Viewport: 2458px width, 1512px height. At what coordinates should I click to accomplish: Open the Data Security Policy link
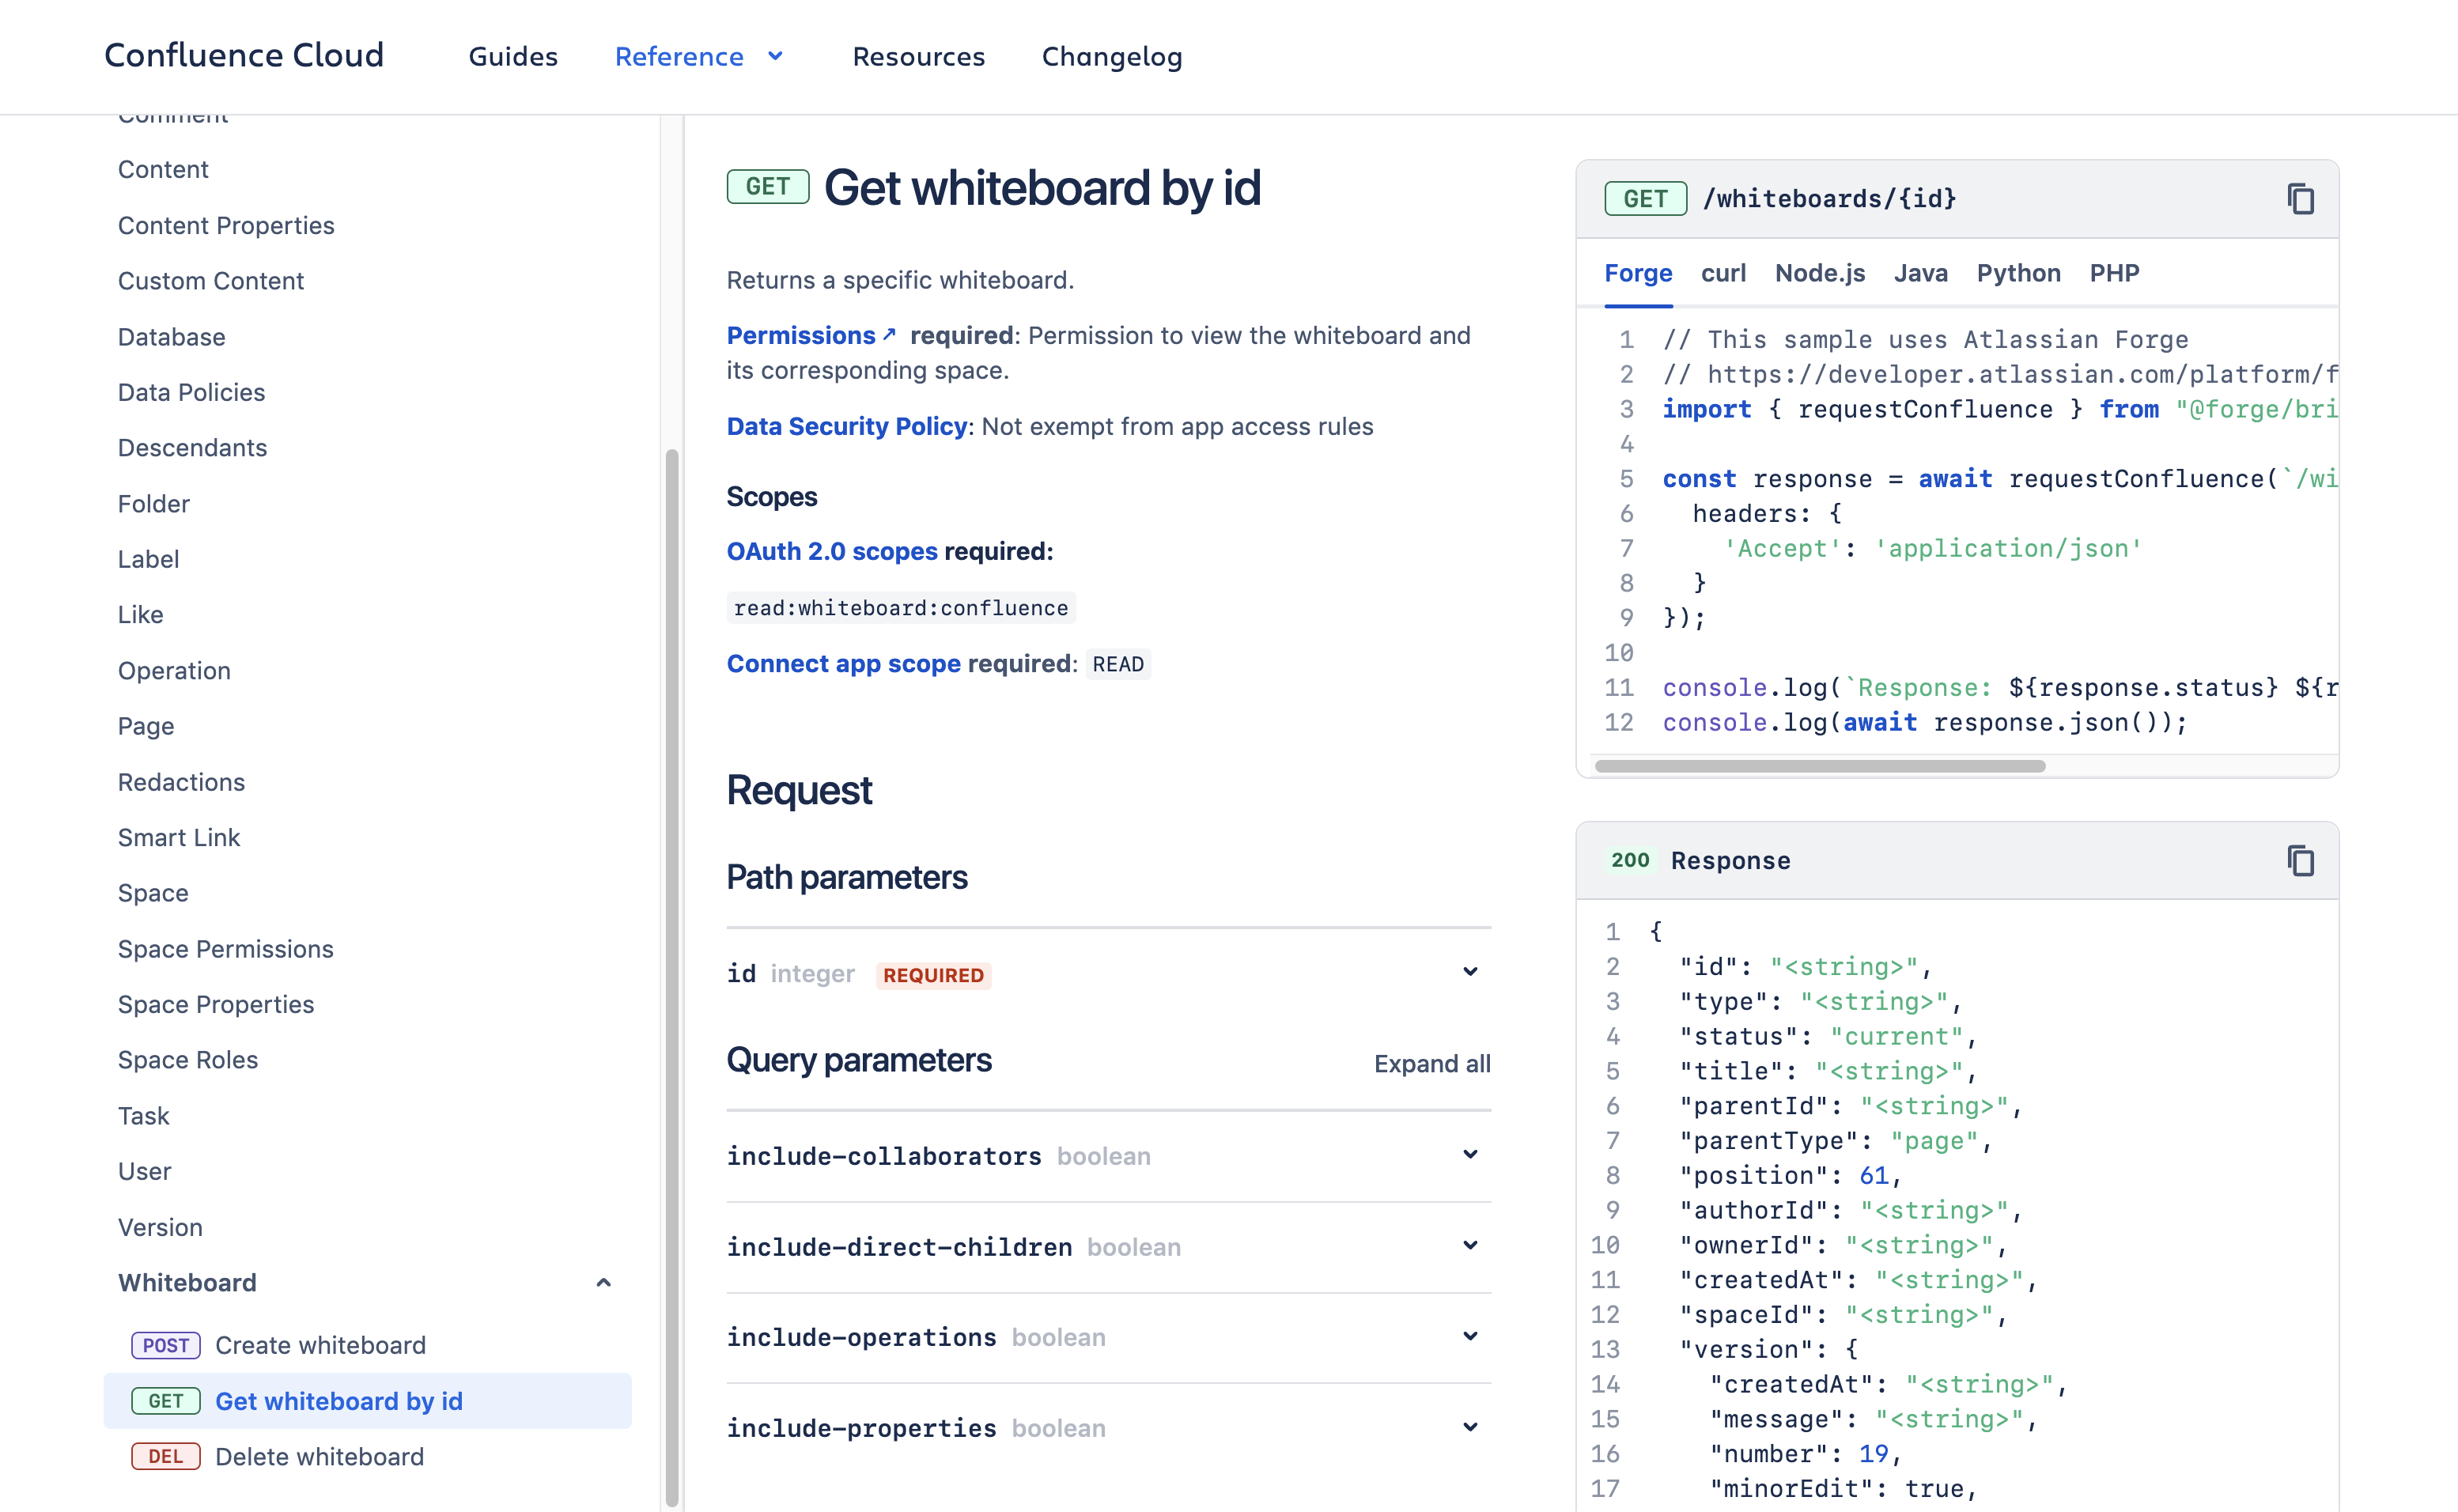pos(846,426)
